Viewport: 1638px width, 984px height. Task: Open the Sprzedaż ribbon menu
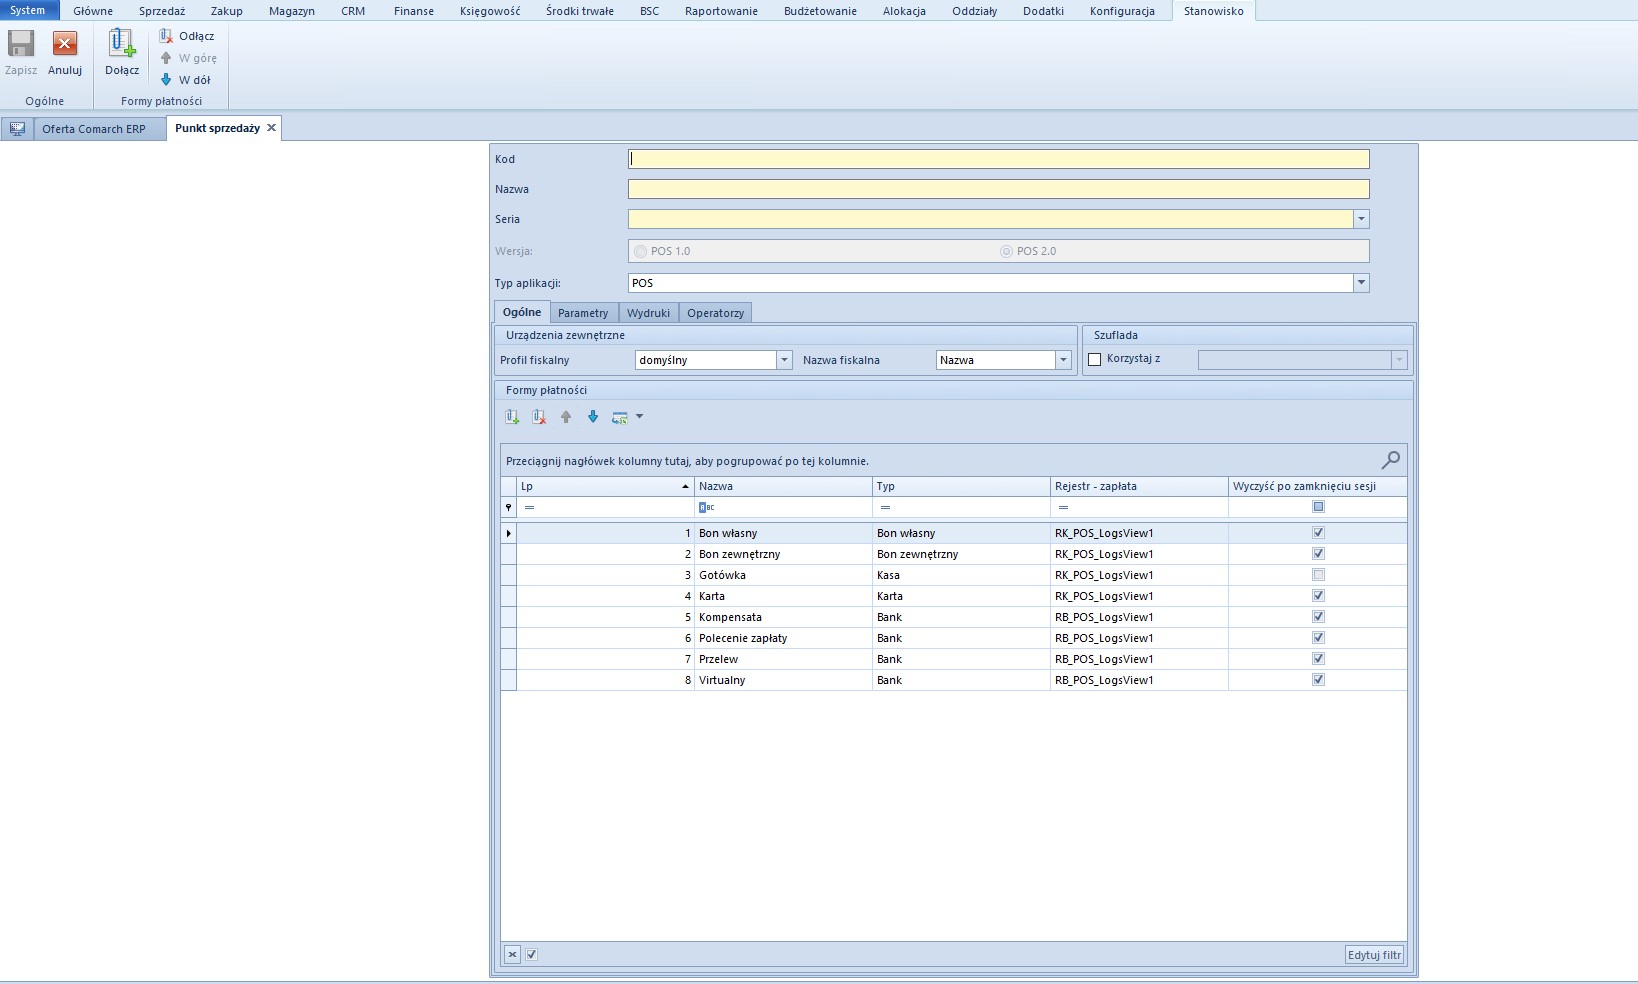[x=162, y=11]
